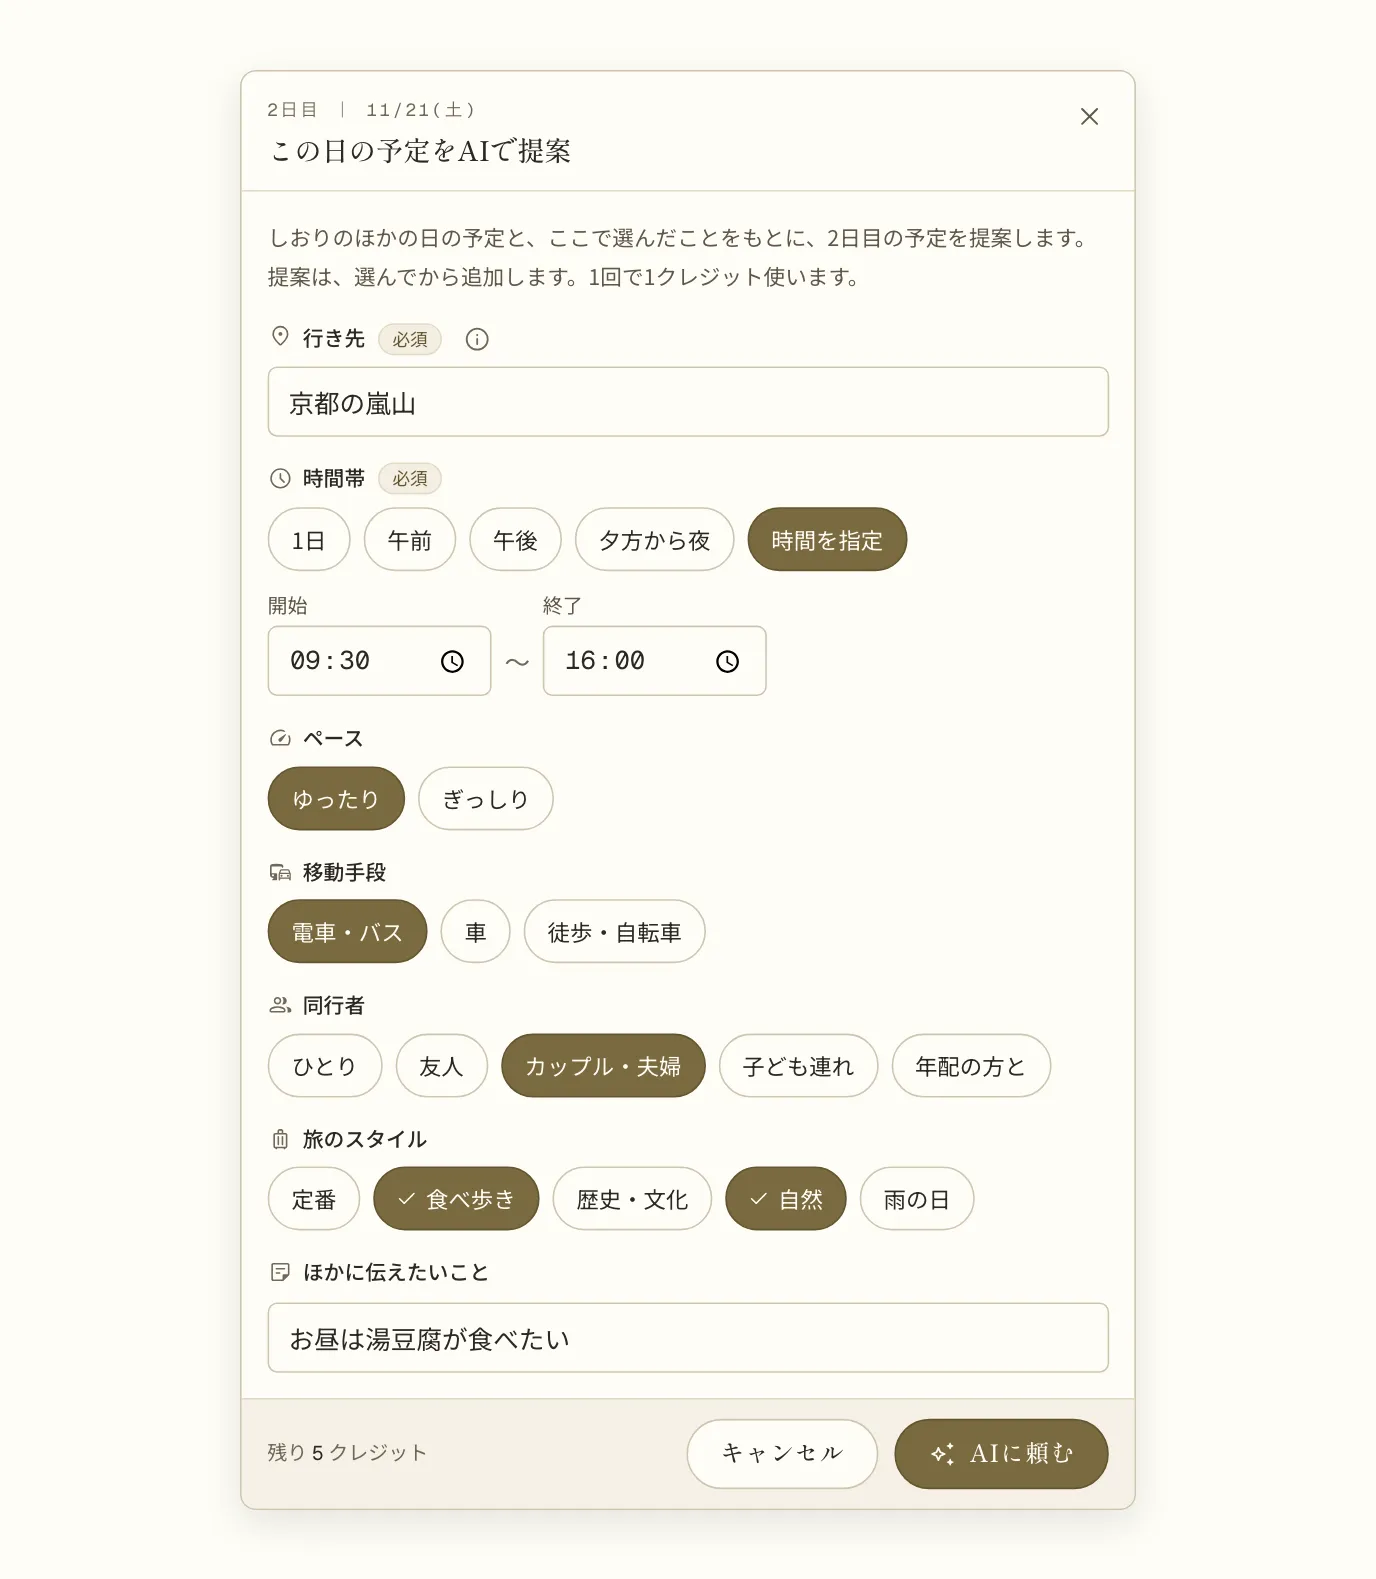Click the note icon beside ほかに伝えたいこと

[x=280, y=1272]
